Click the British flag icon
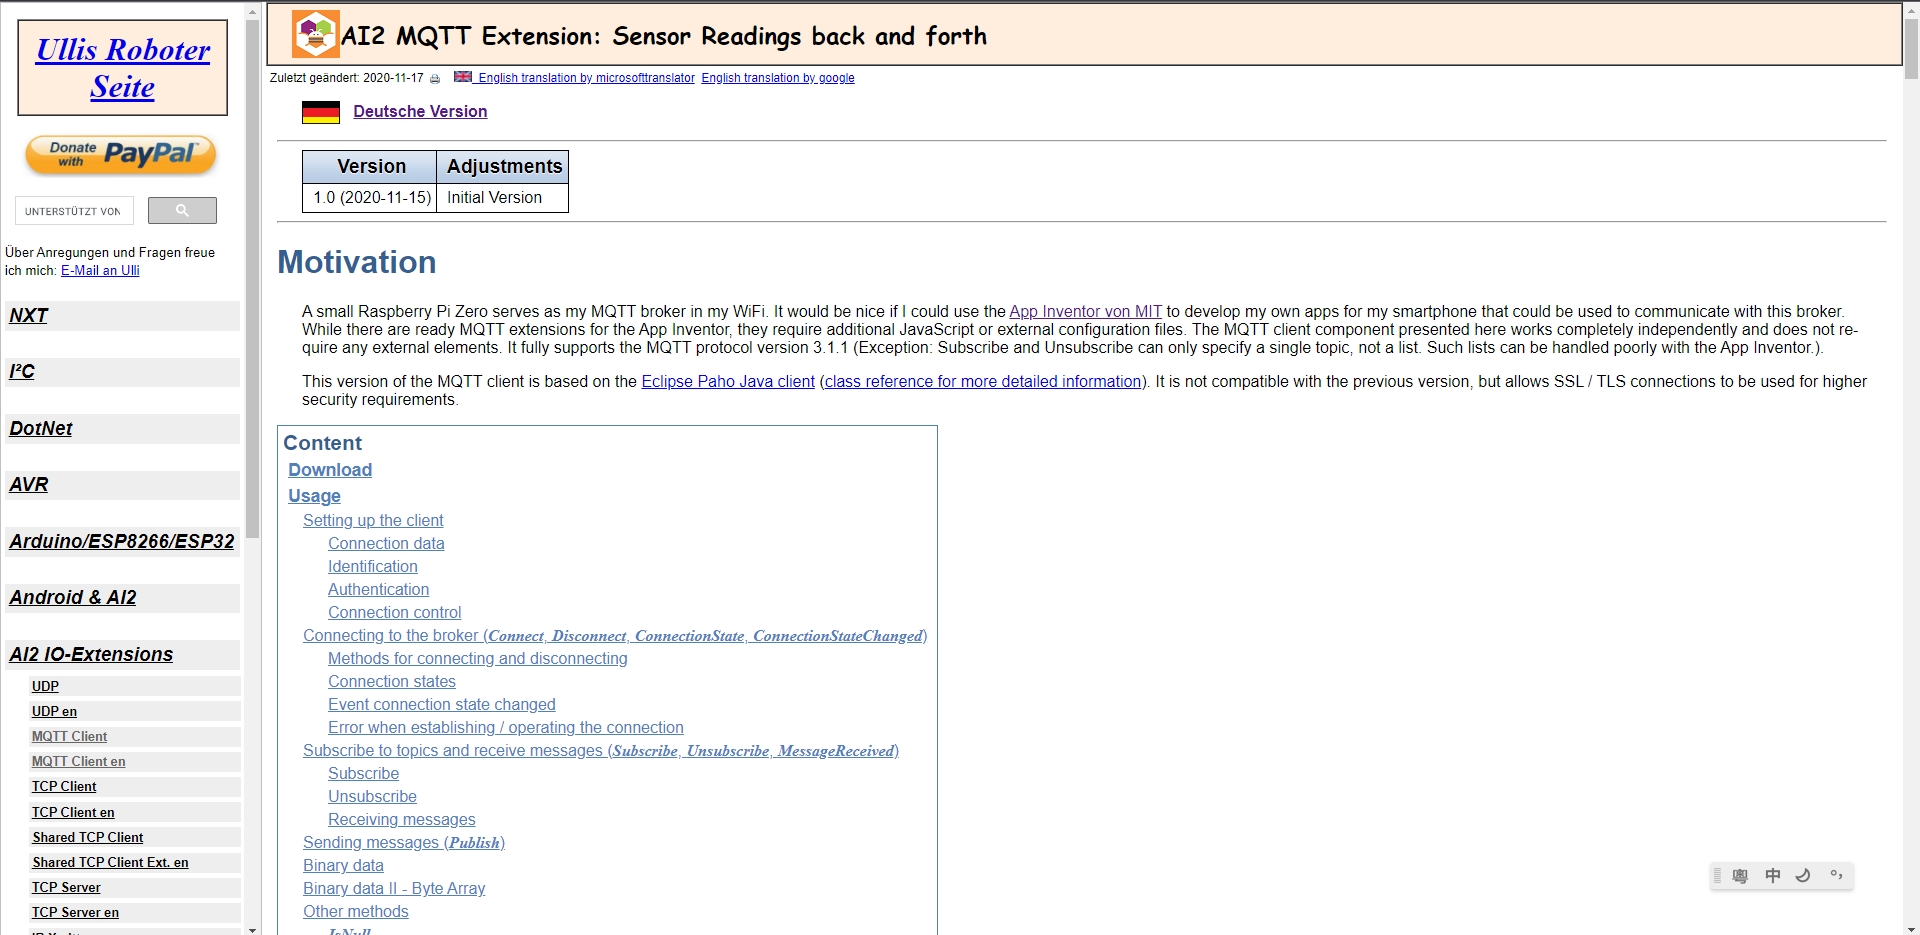The image size is (1920, 935). tap(462, 77)
